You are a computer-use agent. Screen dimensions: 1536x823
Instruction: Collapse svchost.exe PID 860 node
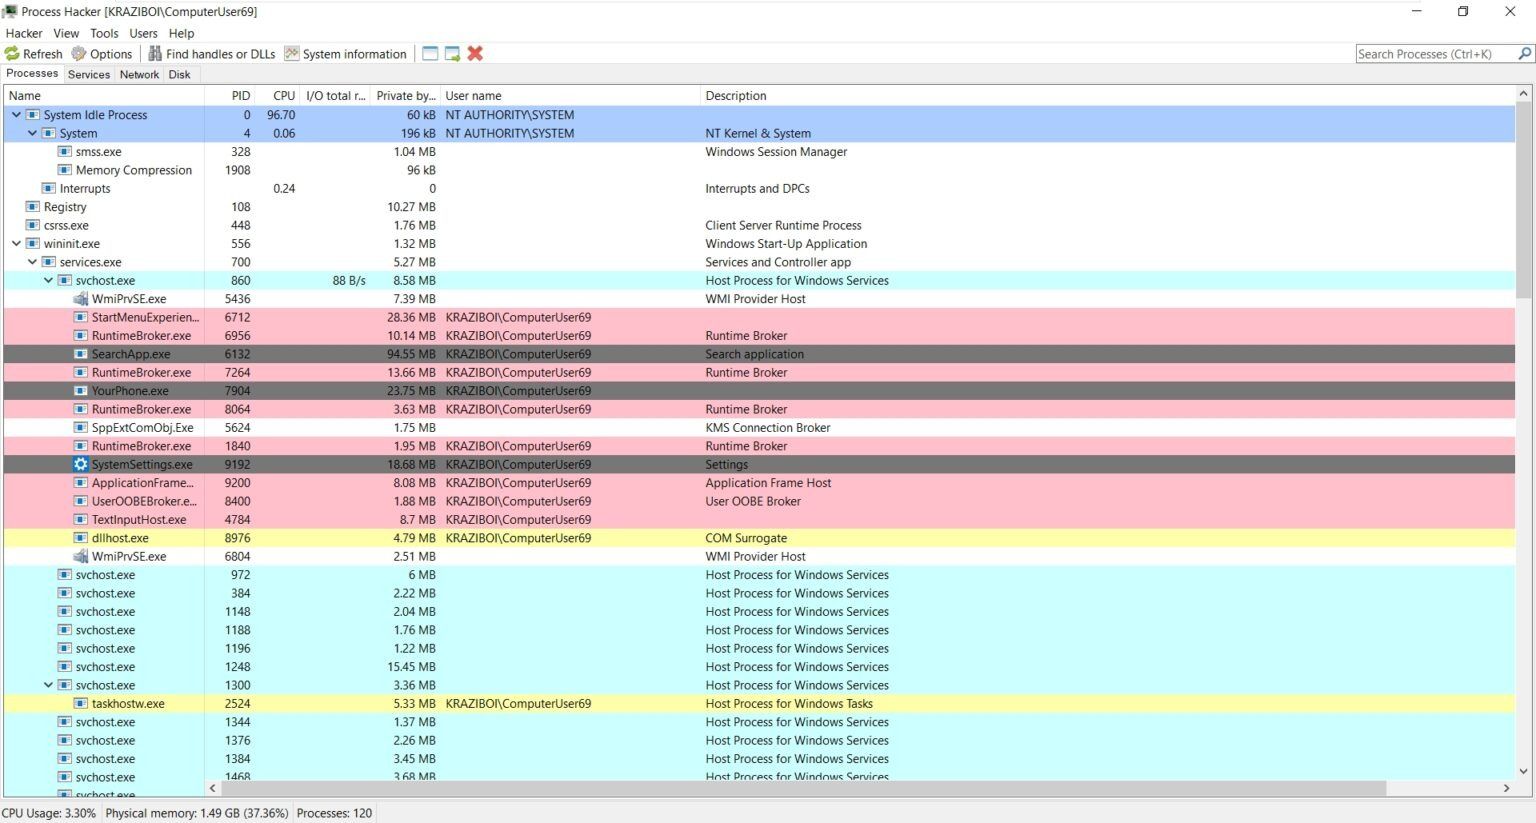48,280
